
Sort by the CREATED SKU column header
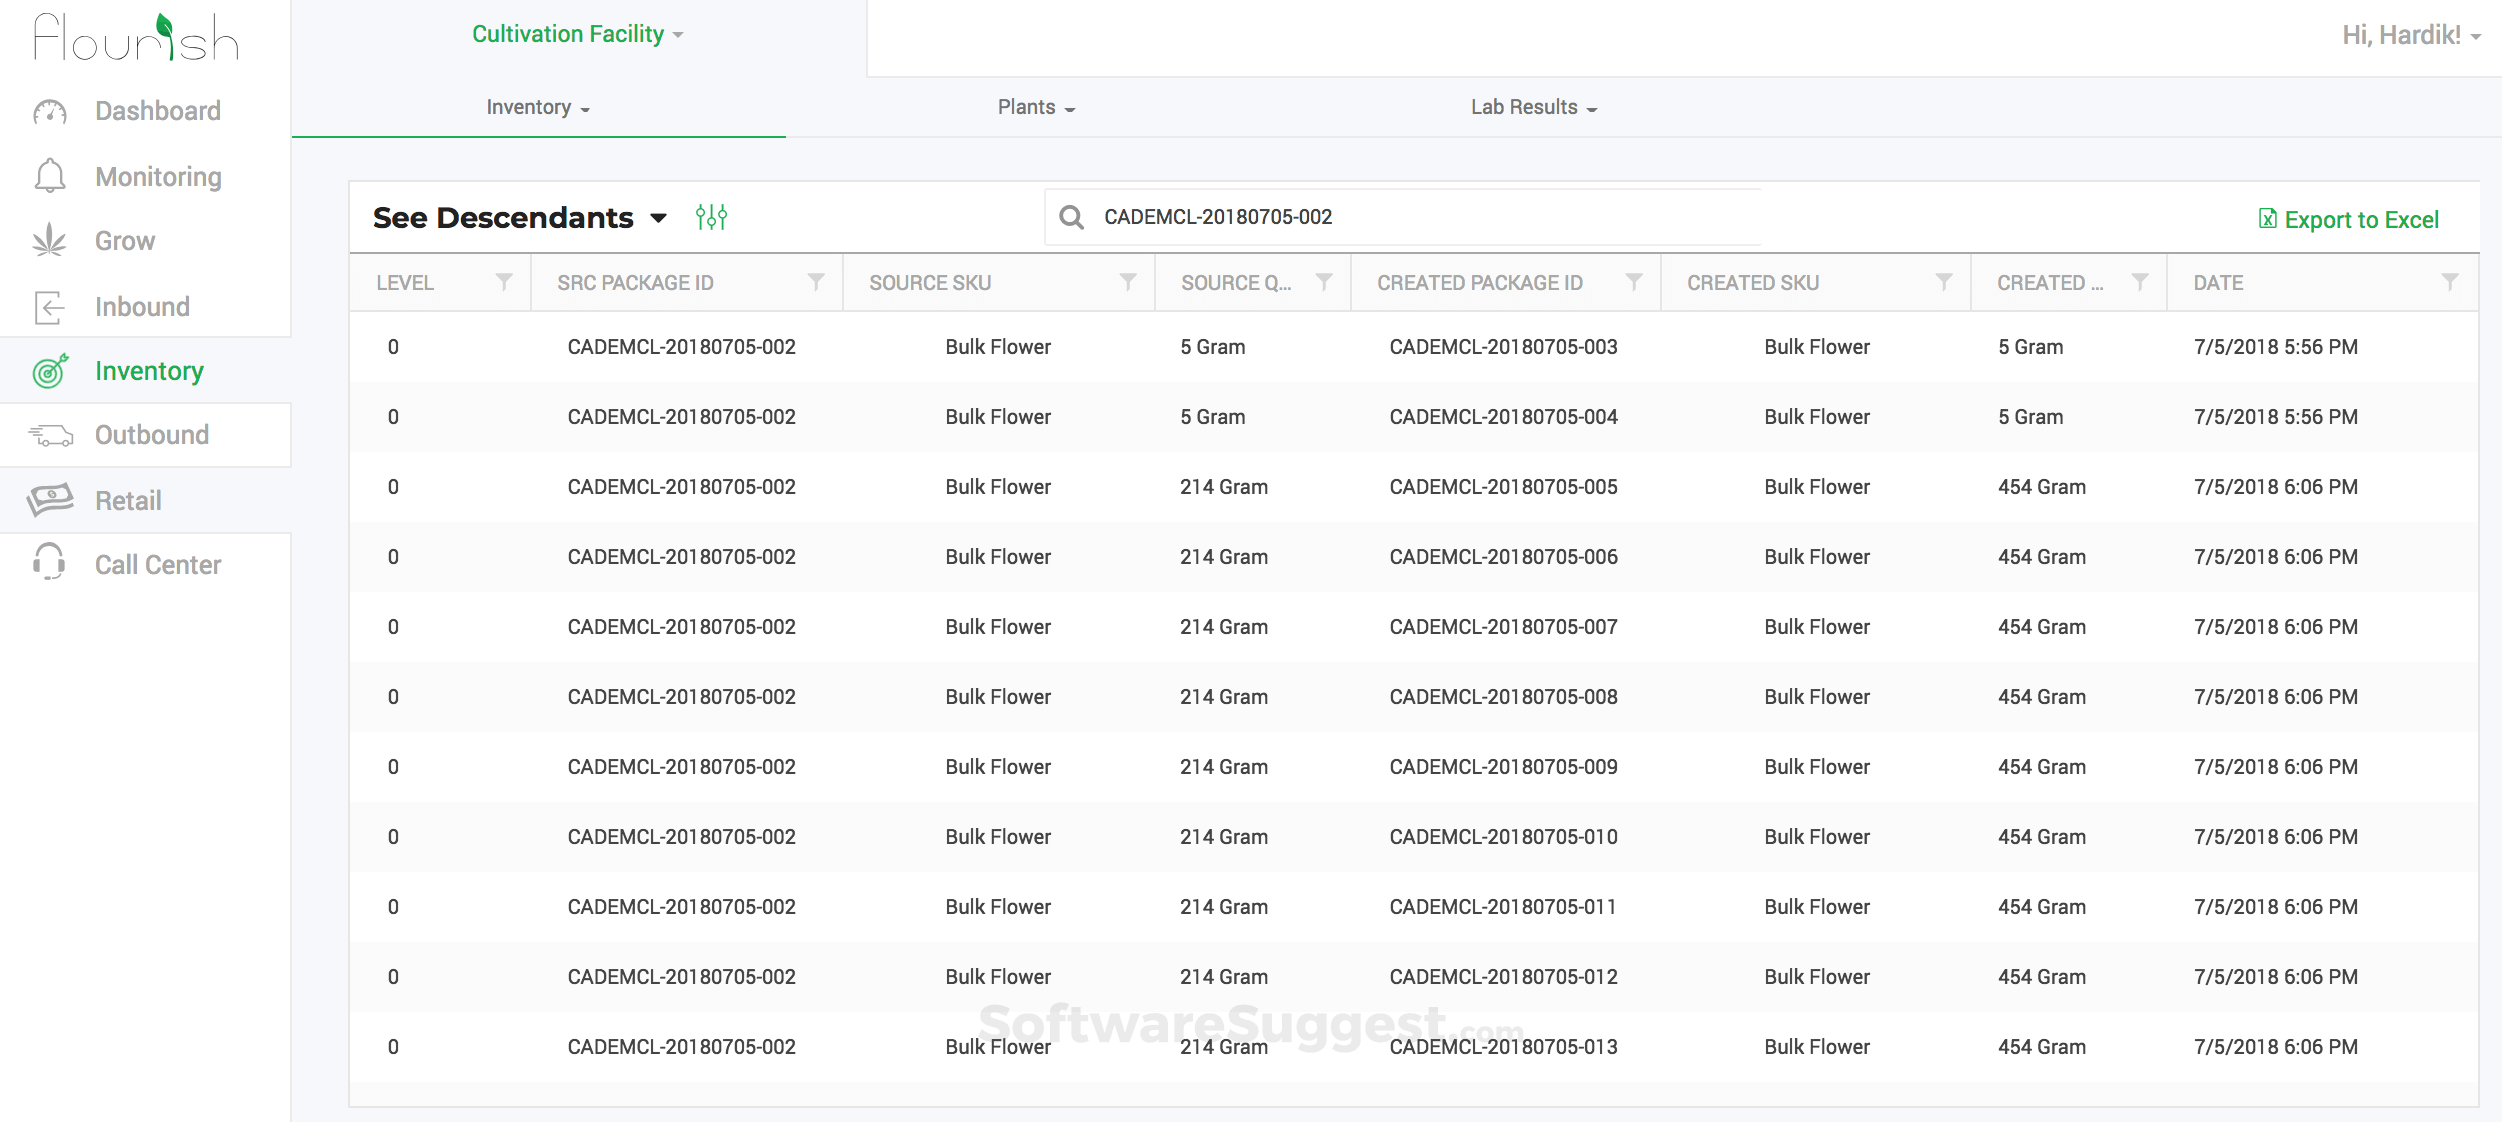(1752, 283)
